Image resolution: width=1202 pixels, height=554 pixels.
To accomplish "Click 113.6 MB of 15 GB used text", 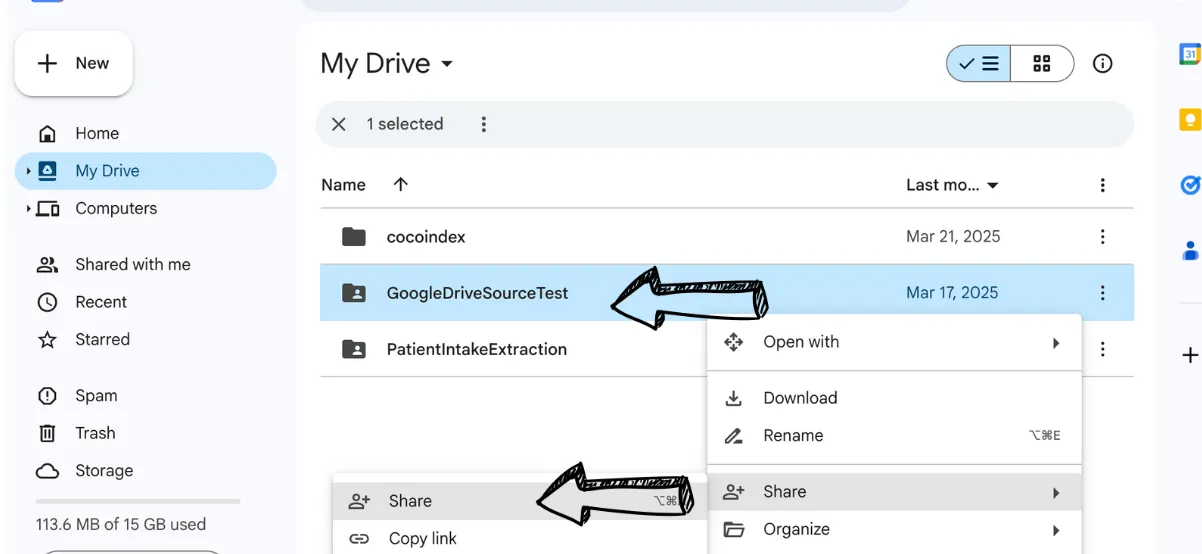I will 121,524.
